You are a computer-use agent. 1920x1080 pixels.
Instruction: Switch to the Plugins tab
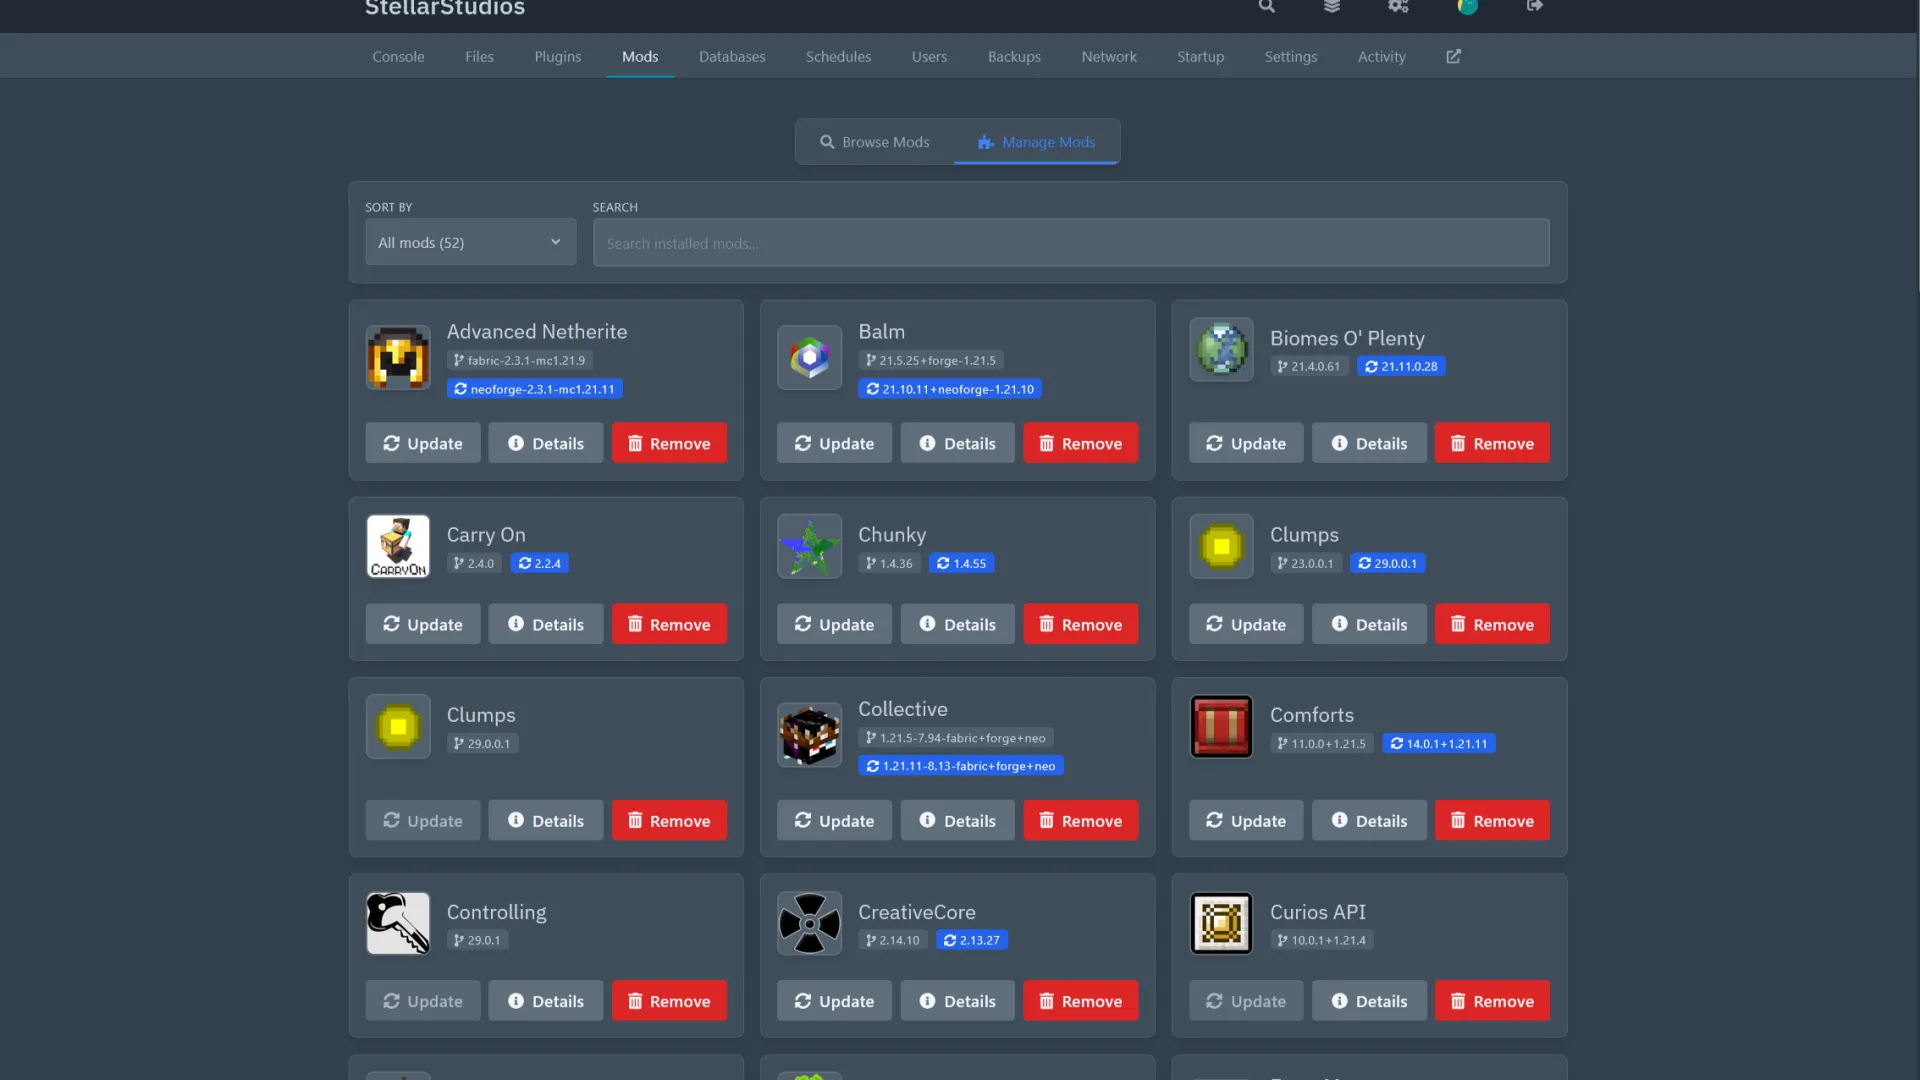click(x=557, y=57)
